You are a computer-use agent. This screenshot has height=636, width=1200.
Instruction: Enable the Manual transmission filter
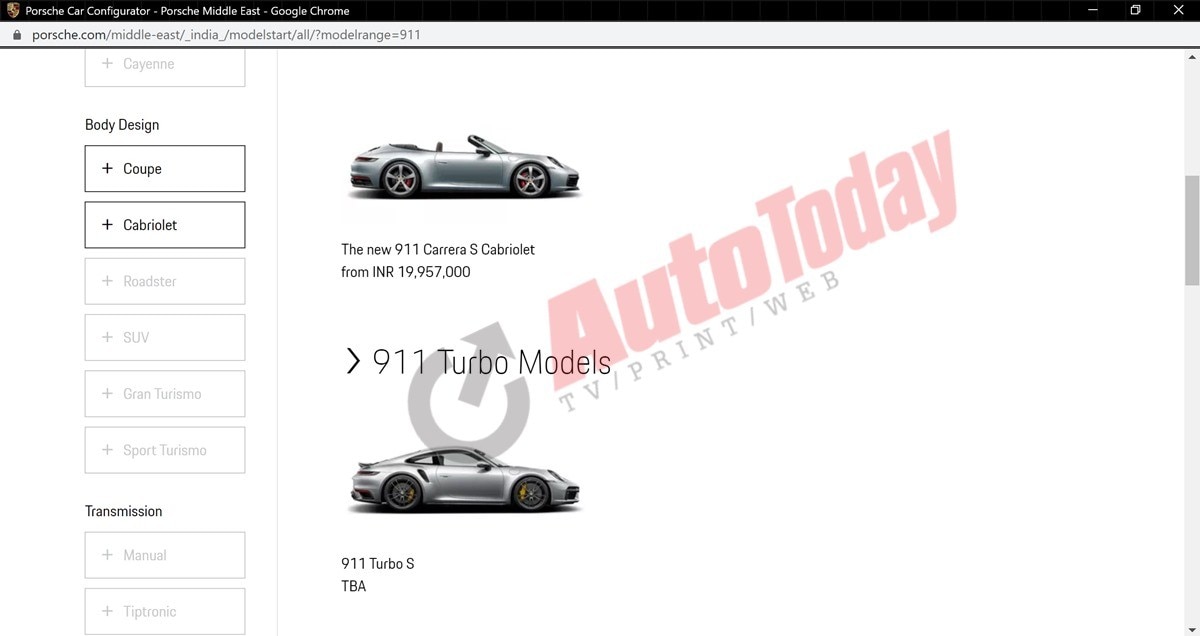click(x=165, y=555)
